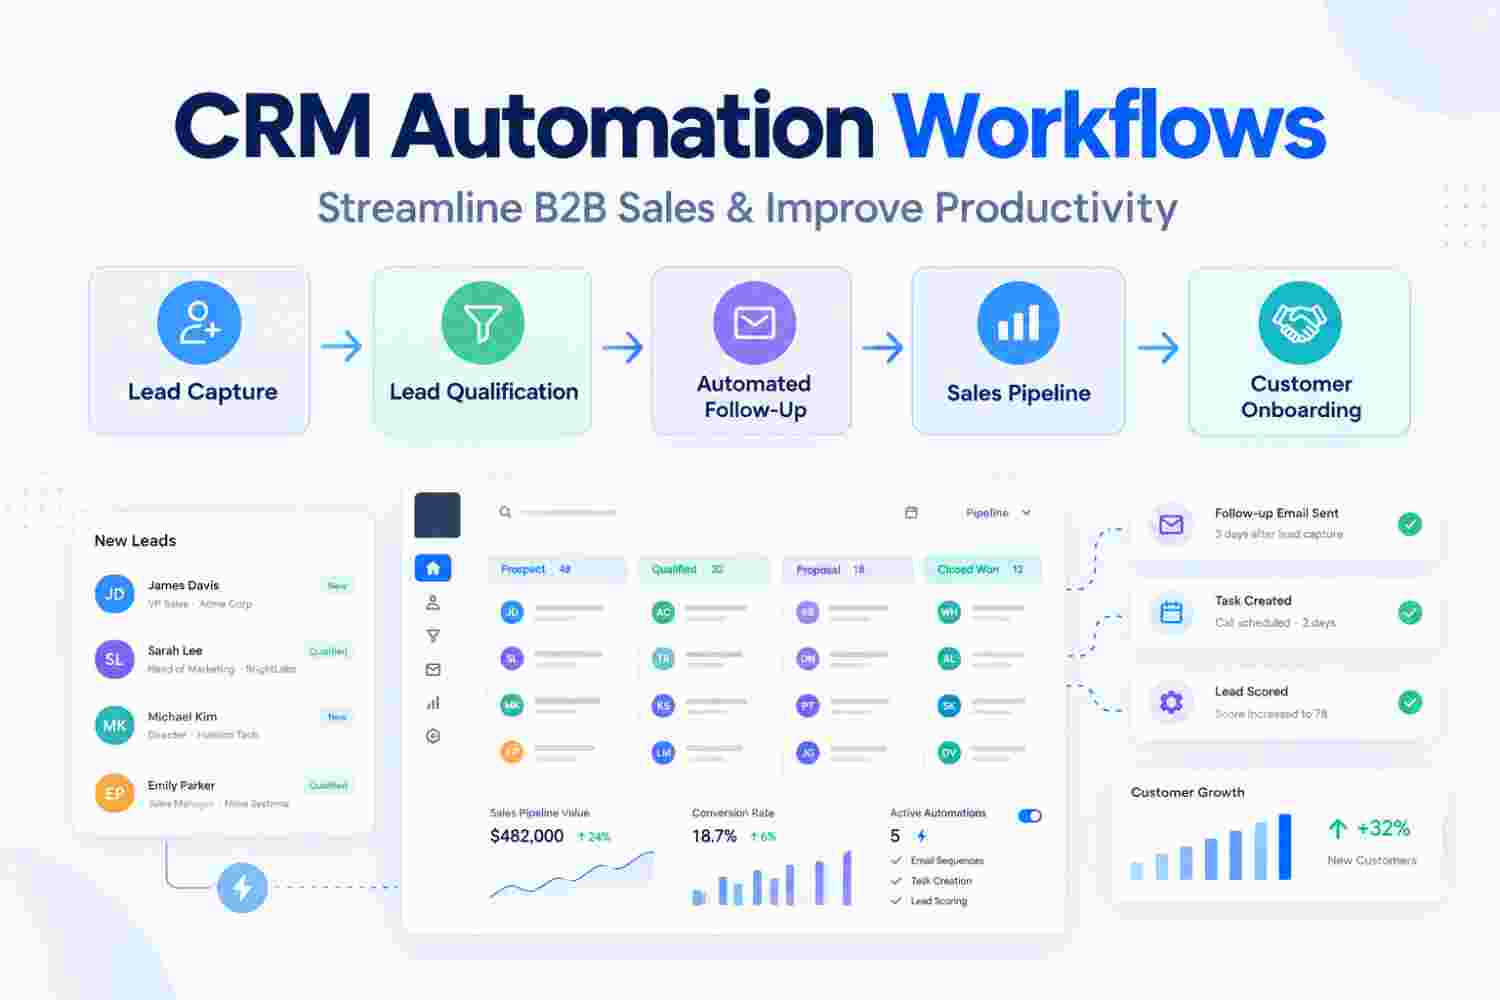Click the Automated Follow-Up step label
Viewport: 1500px width, 1000px height.
click(x=754, y=397)
